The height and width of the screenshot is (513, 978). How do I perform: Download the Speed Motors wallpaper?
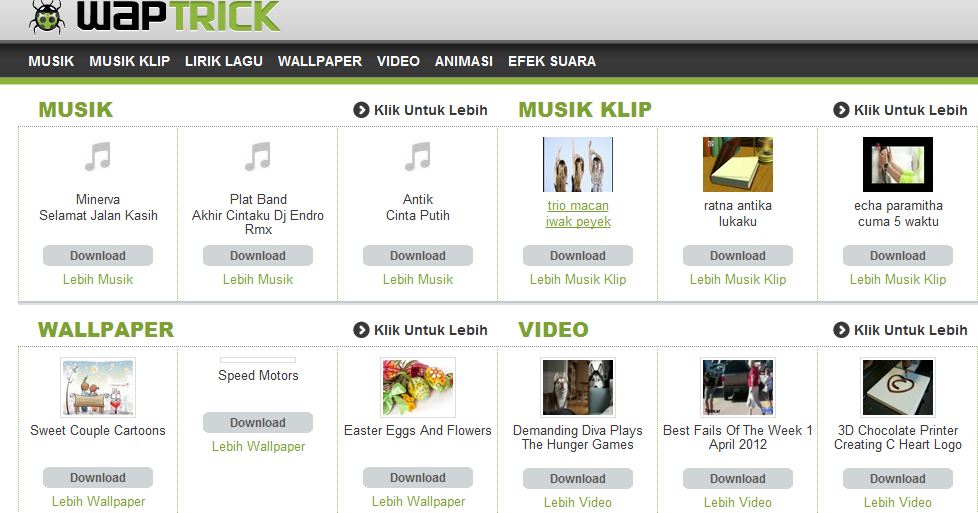[x=258, y=423]
